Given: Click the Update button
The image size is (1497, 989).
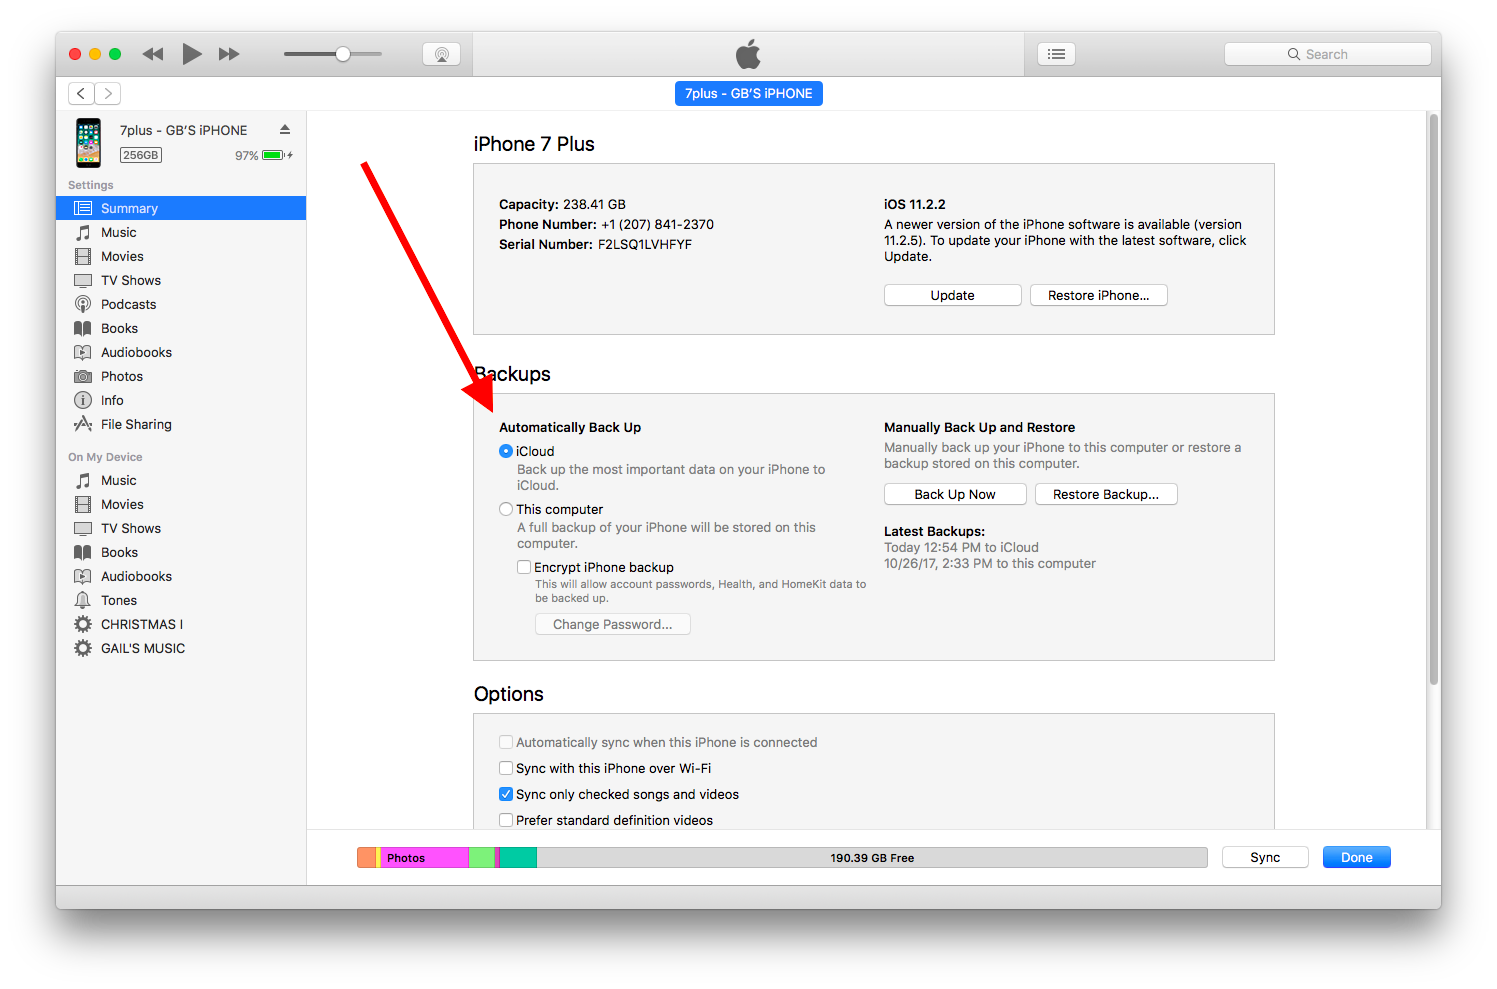Looking at the screenshot, I should [x=952, y=295].
